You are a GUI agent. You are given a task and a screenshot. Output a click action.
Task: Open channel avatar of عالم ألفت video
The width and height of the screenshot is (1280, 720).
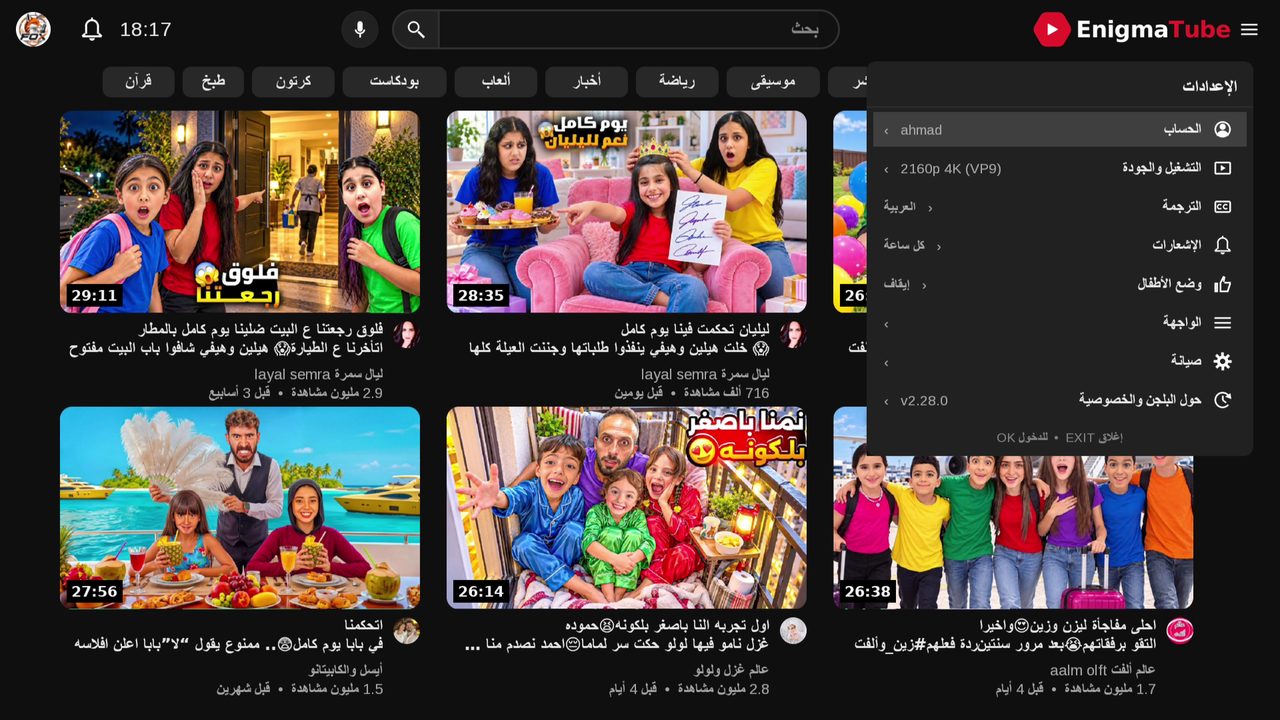[x=1180, y=631]
